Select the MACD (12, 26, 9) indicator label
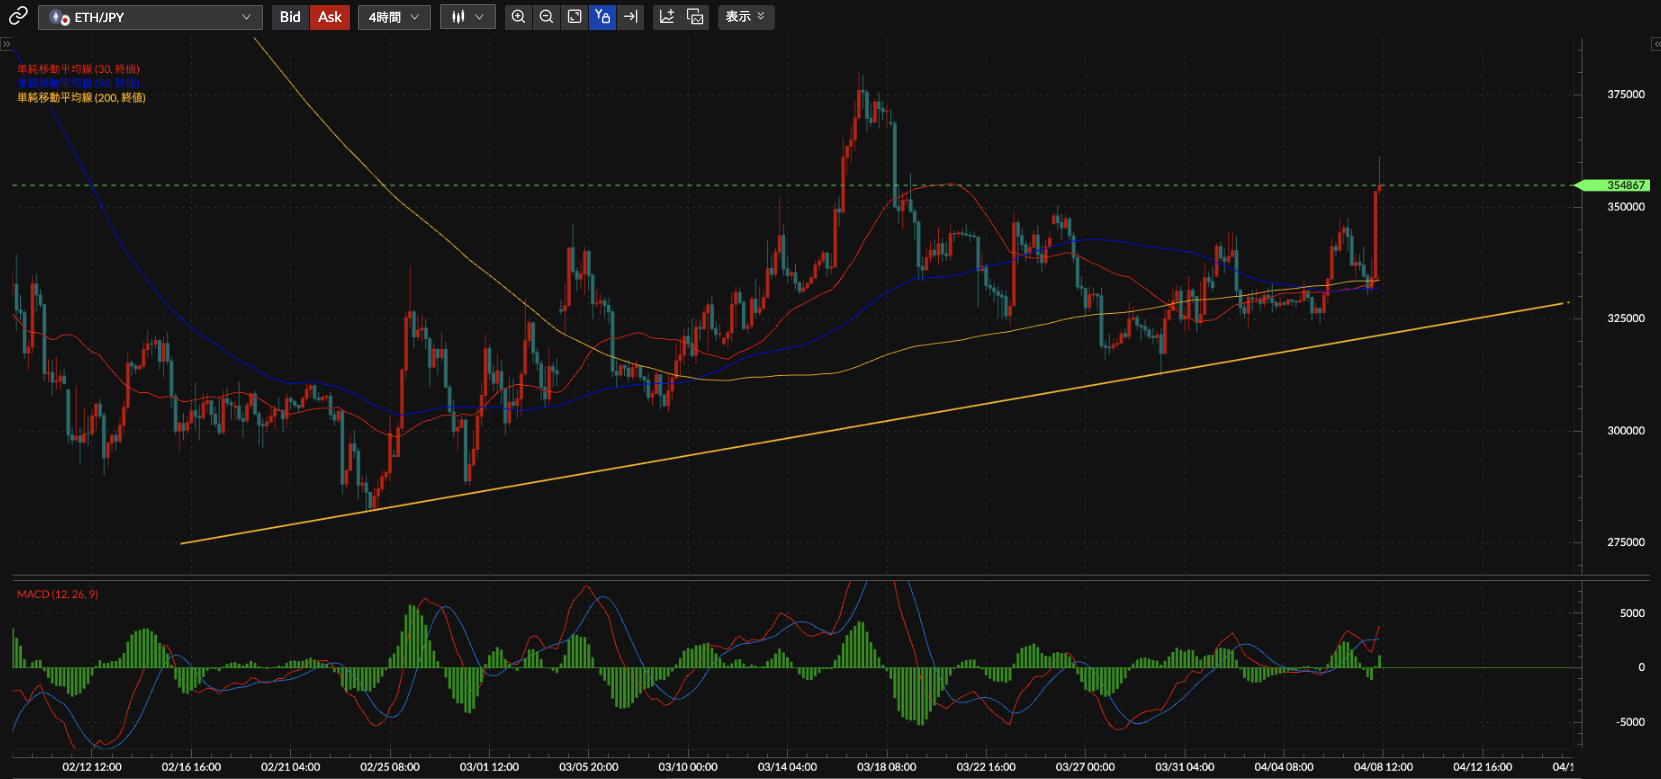This screenshot has height=779, width=1661. (57, 594)
